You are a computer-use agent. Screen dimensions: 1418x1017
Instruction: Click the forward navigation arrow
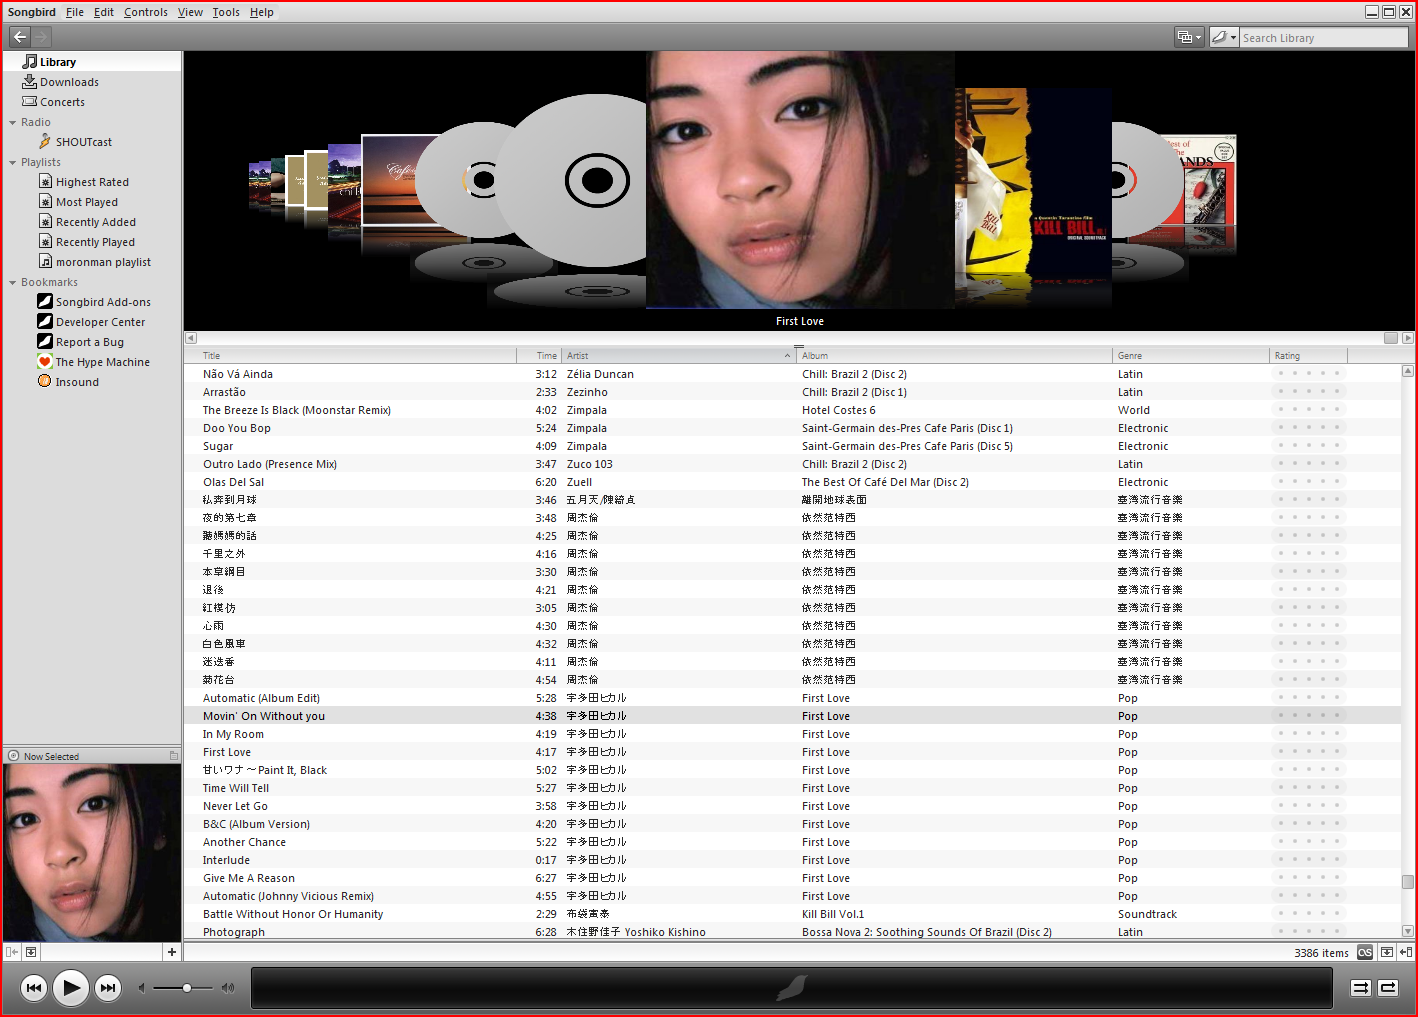(x=41, y=37)
